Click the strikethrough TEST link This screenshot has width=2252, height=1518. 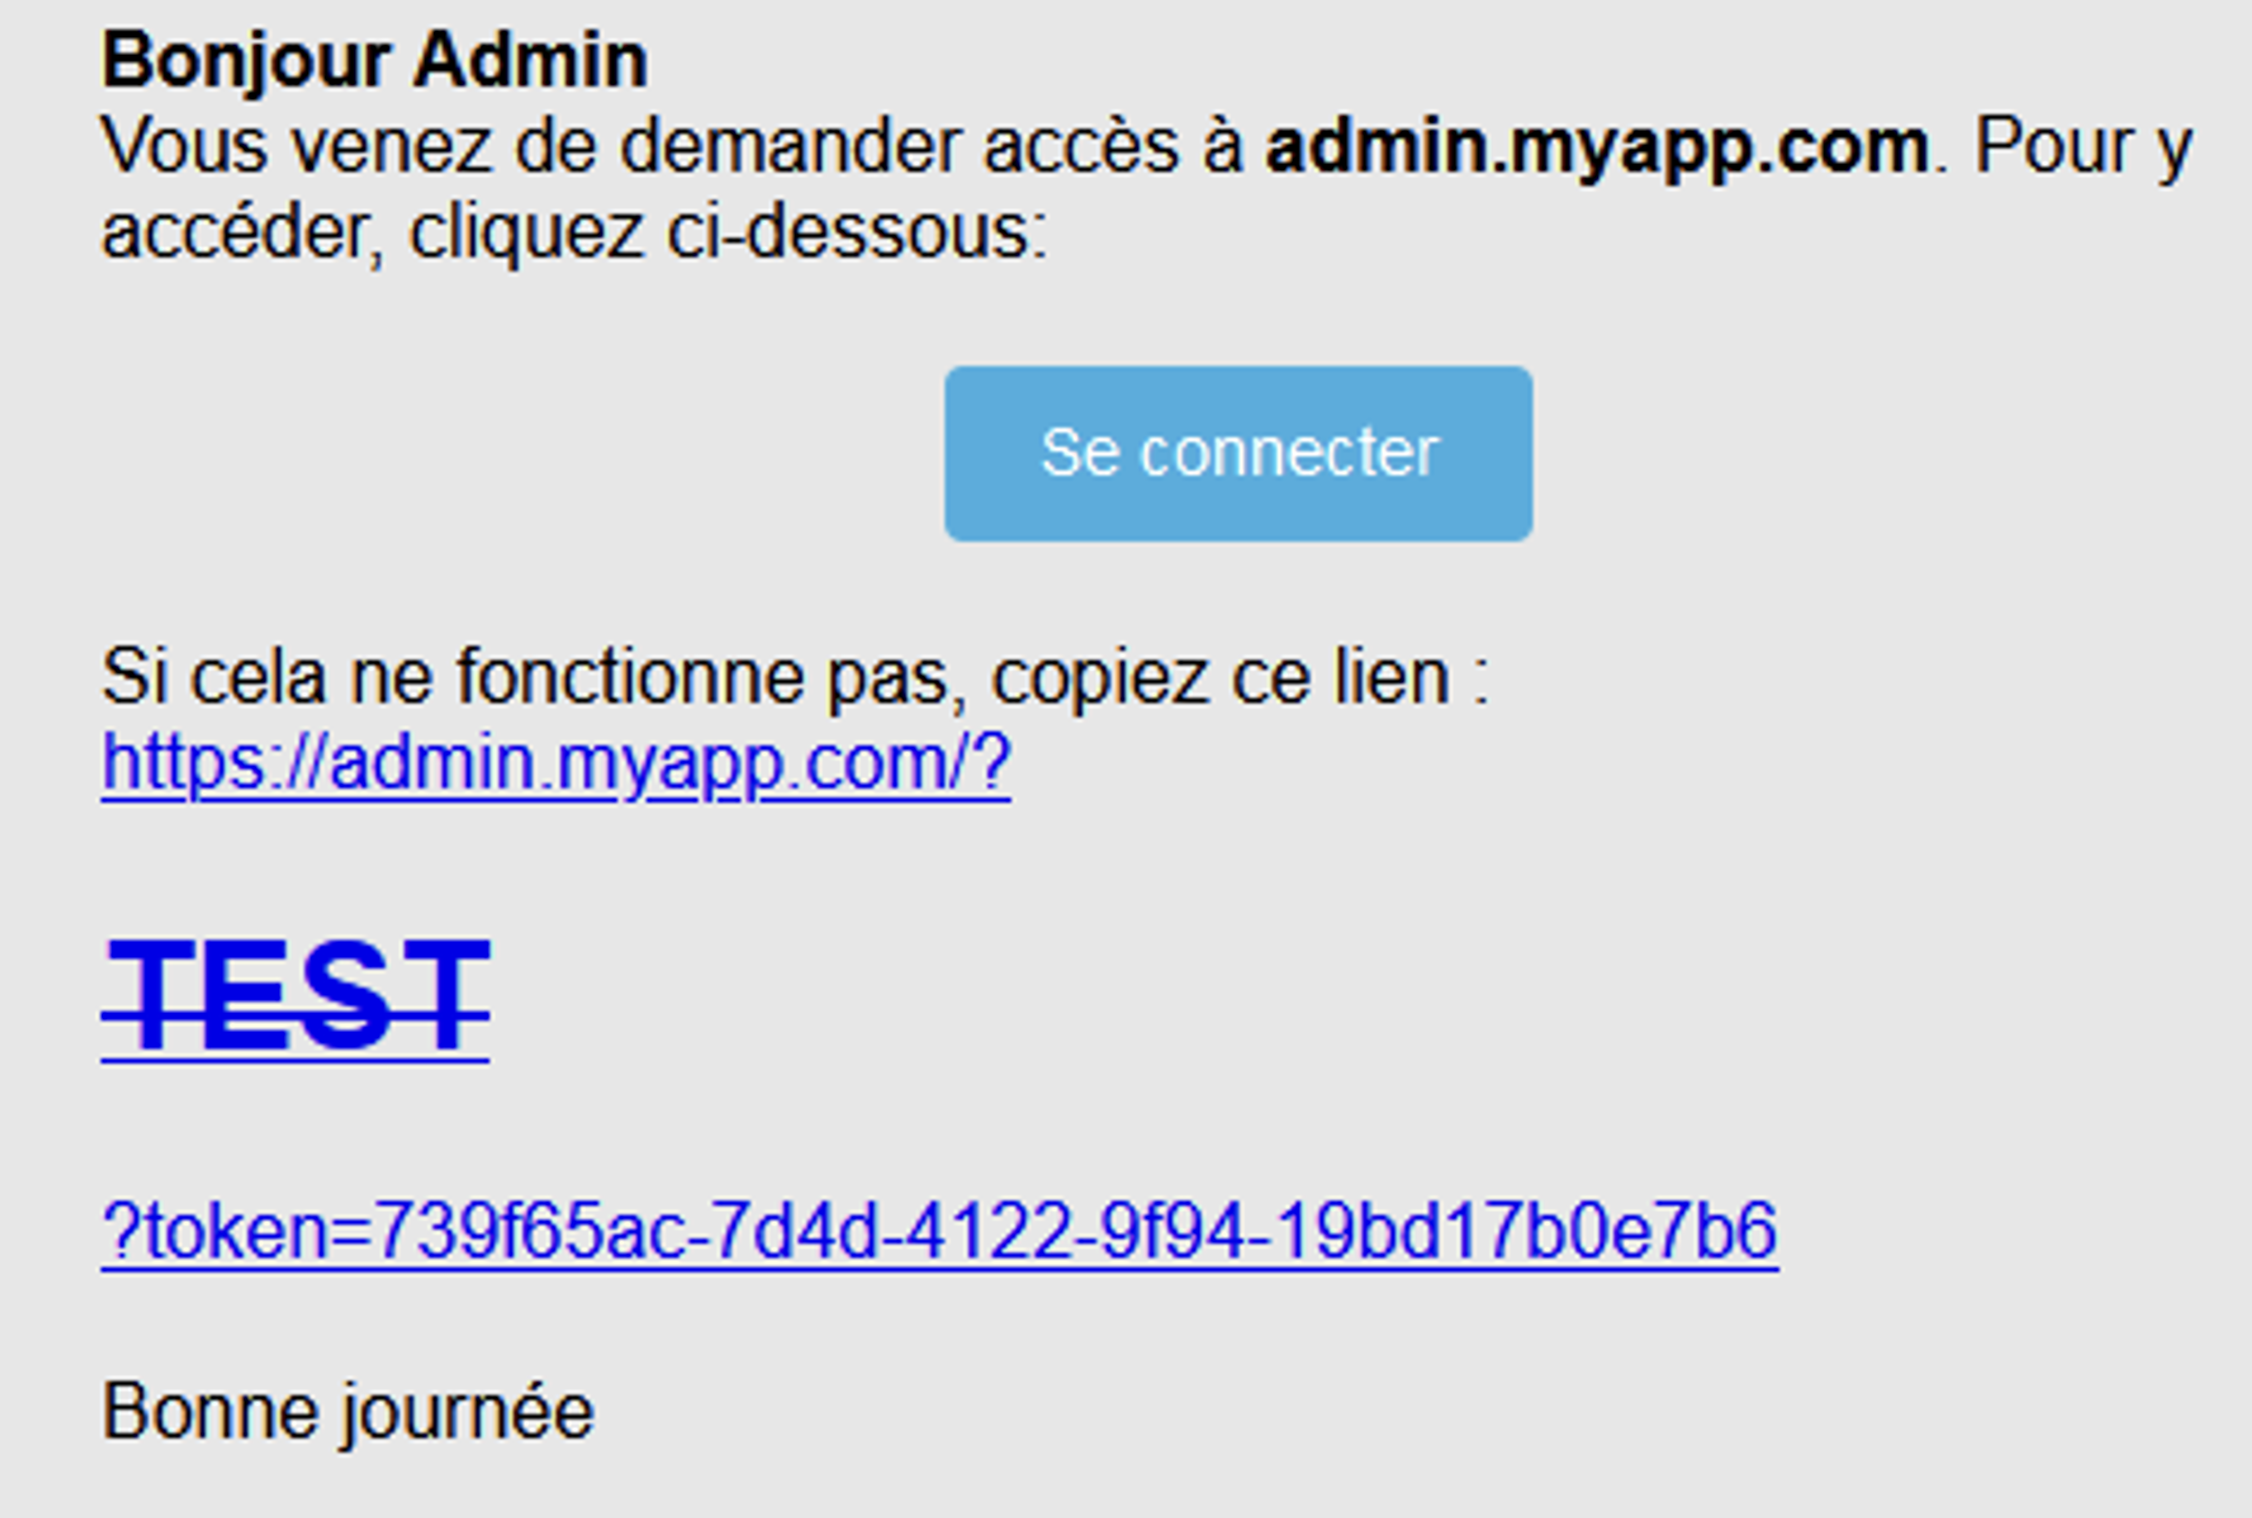295,996
